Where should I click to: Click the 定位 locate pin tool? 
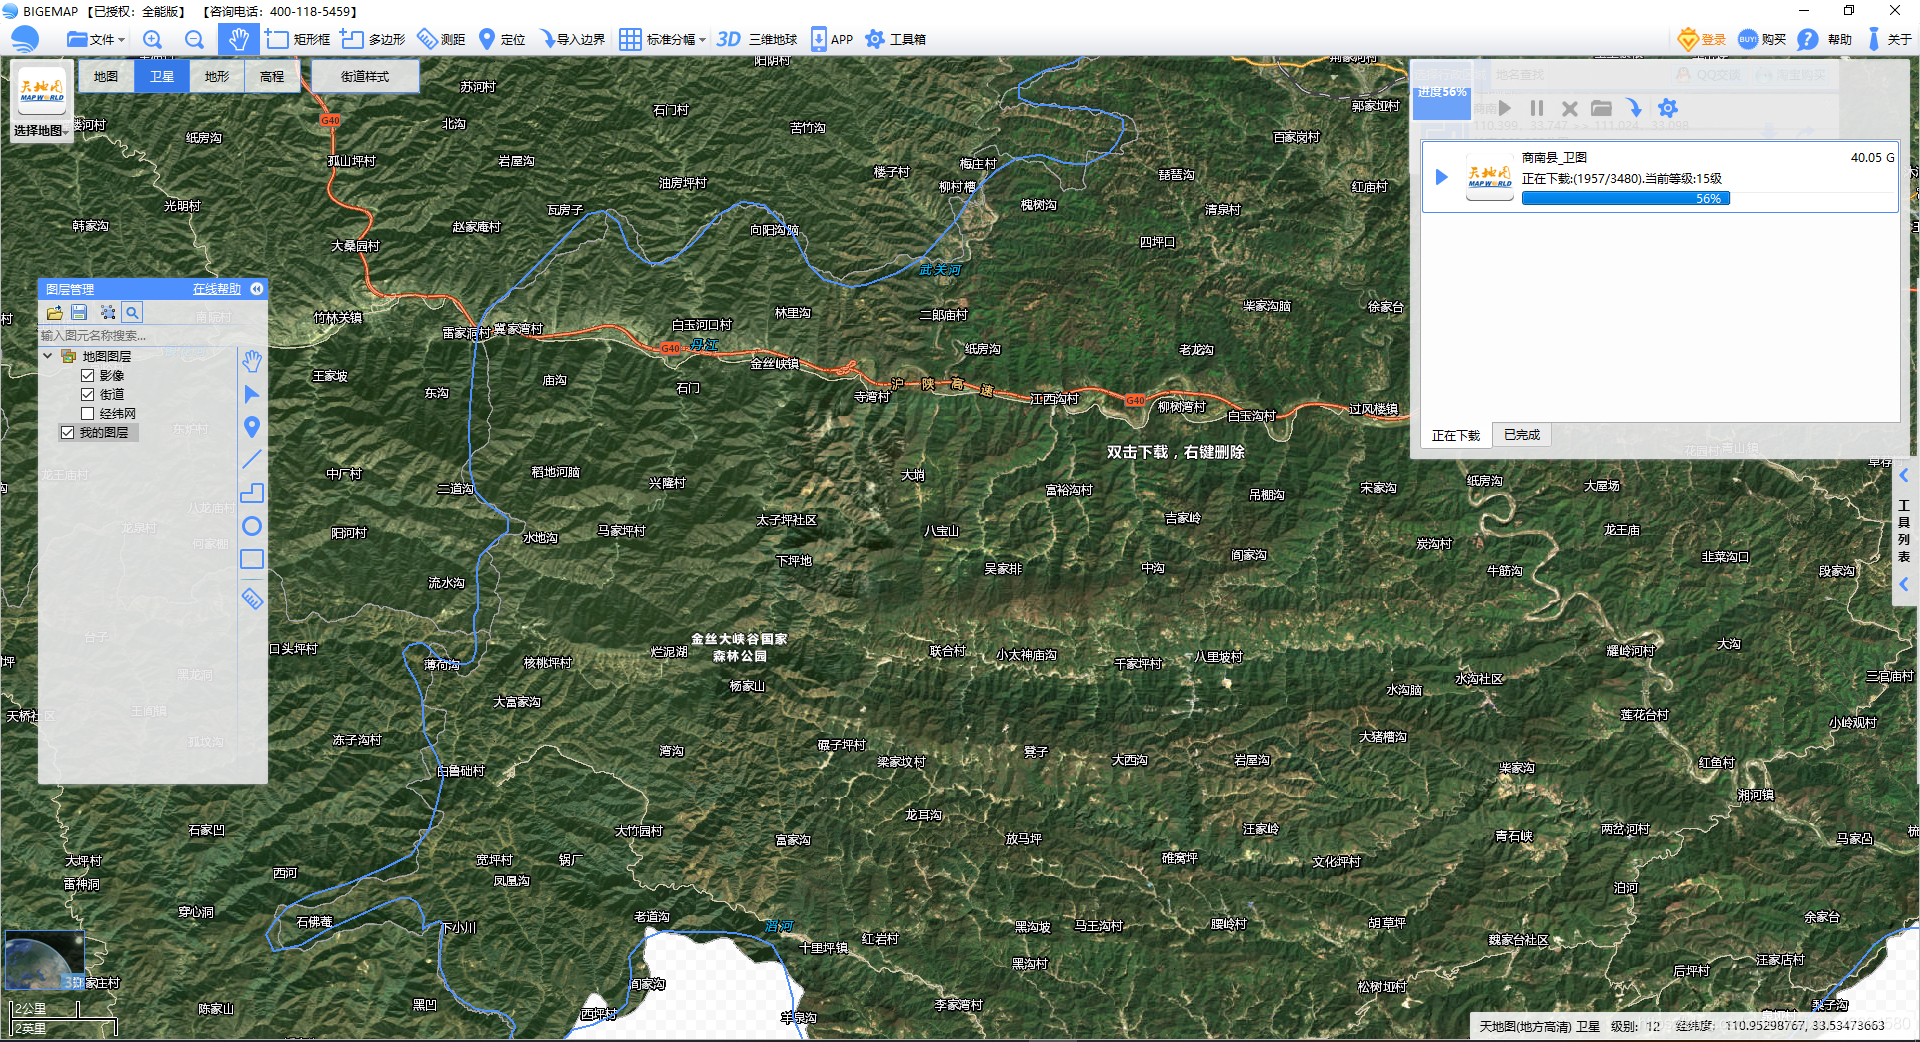tap(502, 39)
